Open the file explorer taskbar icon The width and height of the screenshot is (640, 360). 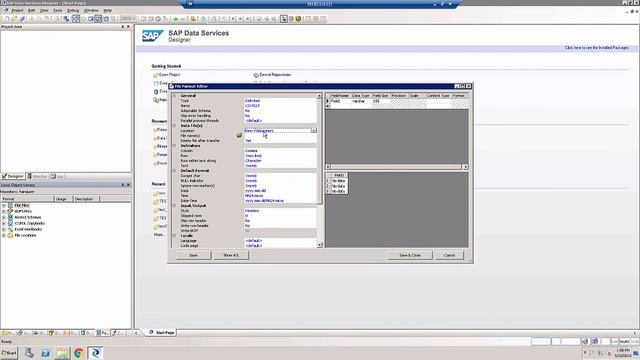point(62,353)
